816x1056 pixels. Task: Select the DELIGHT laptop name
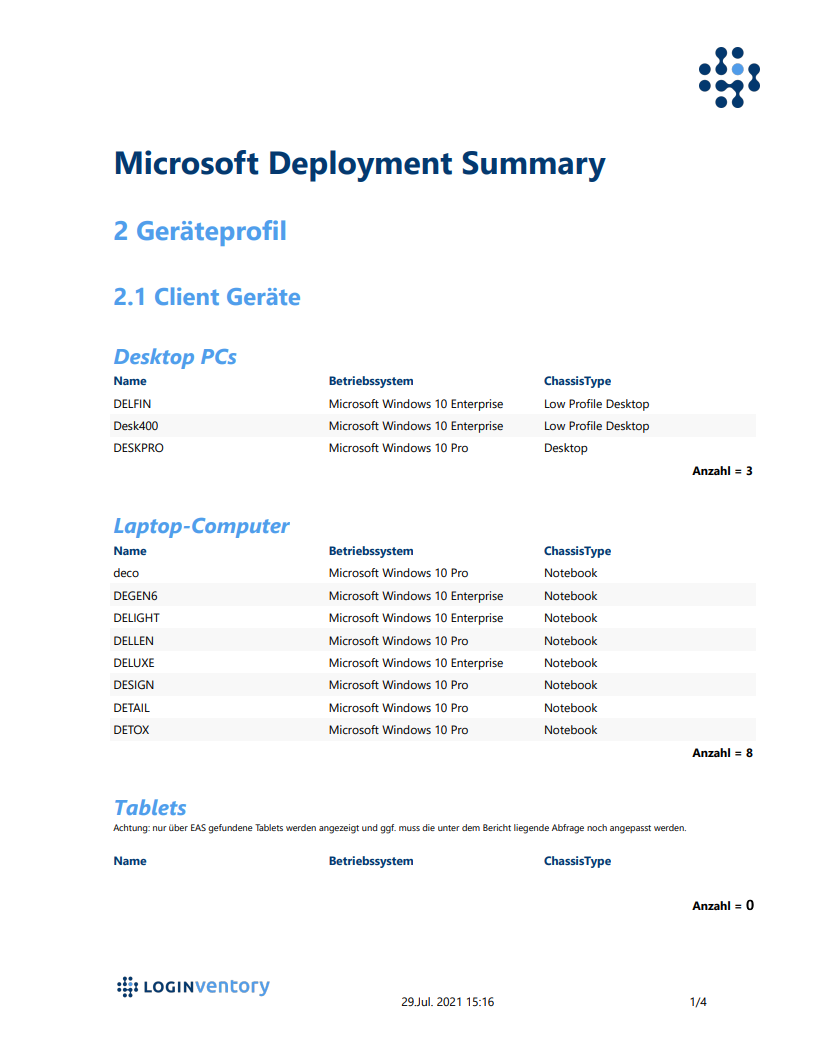click(x=137, y=618)
